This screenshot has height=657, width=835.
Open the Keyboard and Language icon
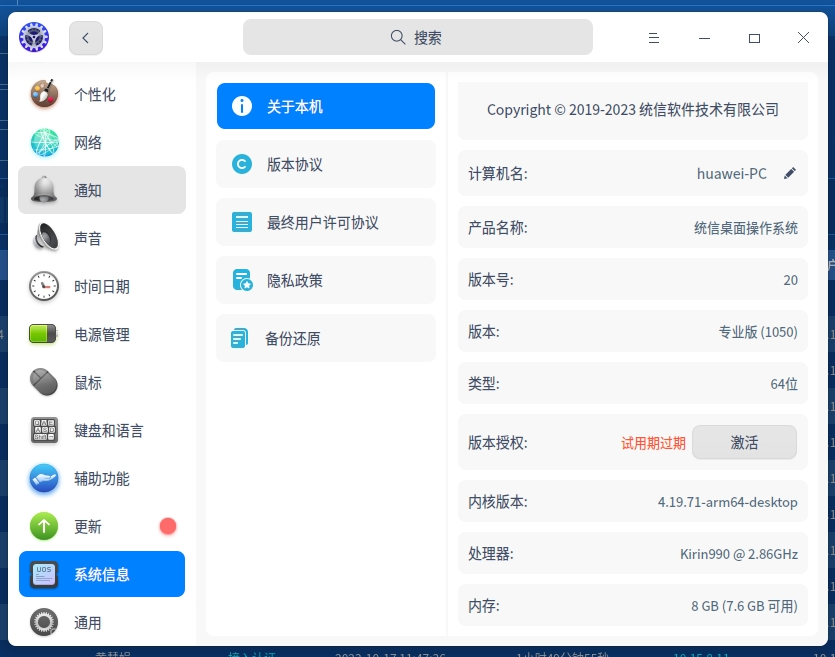click(44, 430)
